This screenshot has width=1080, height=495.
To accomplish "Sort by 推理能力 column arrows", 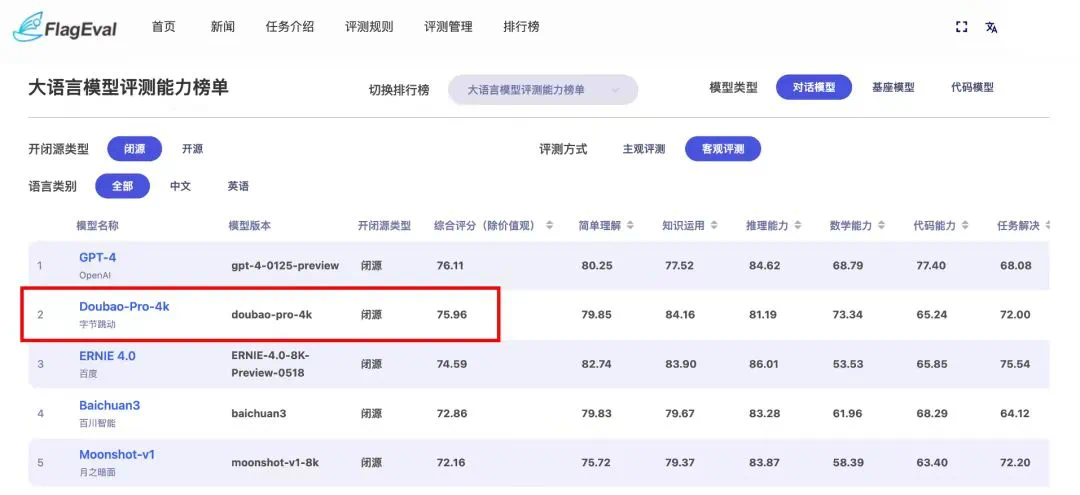I will pyautogui.click(x=798, y=226).
